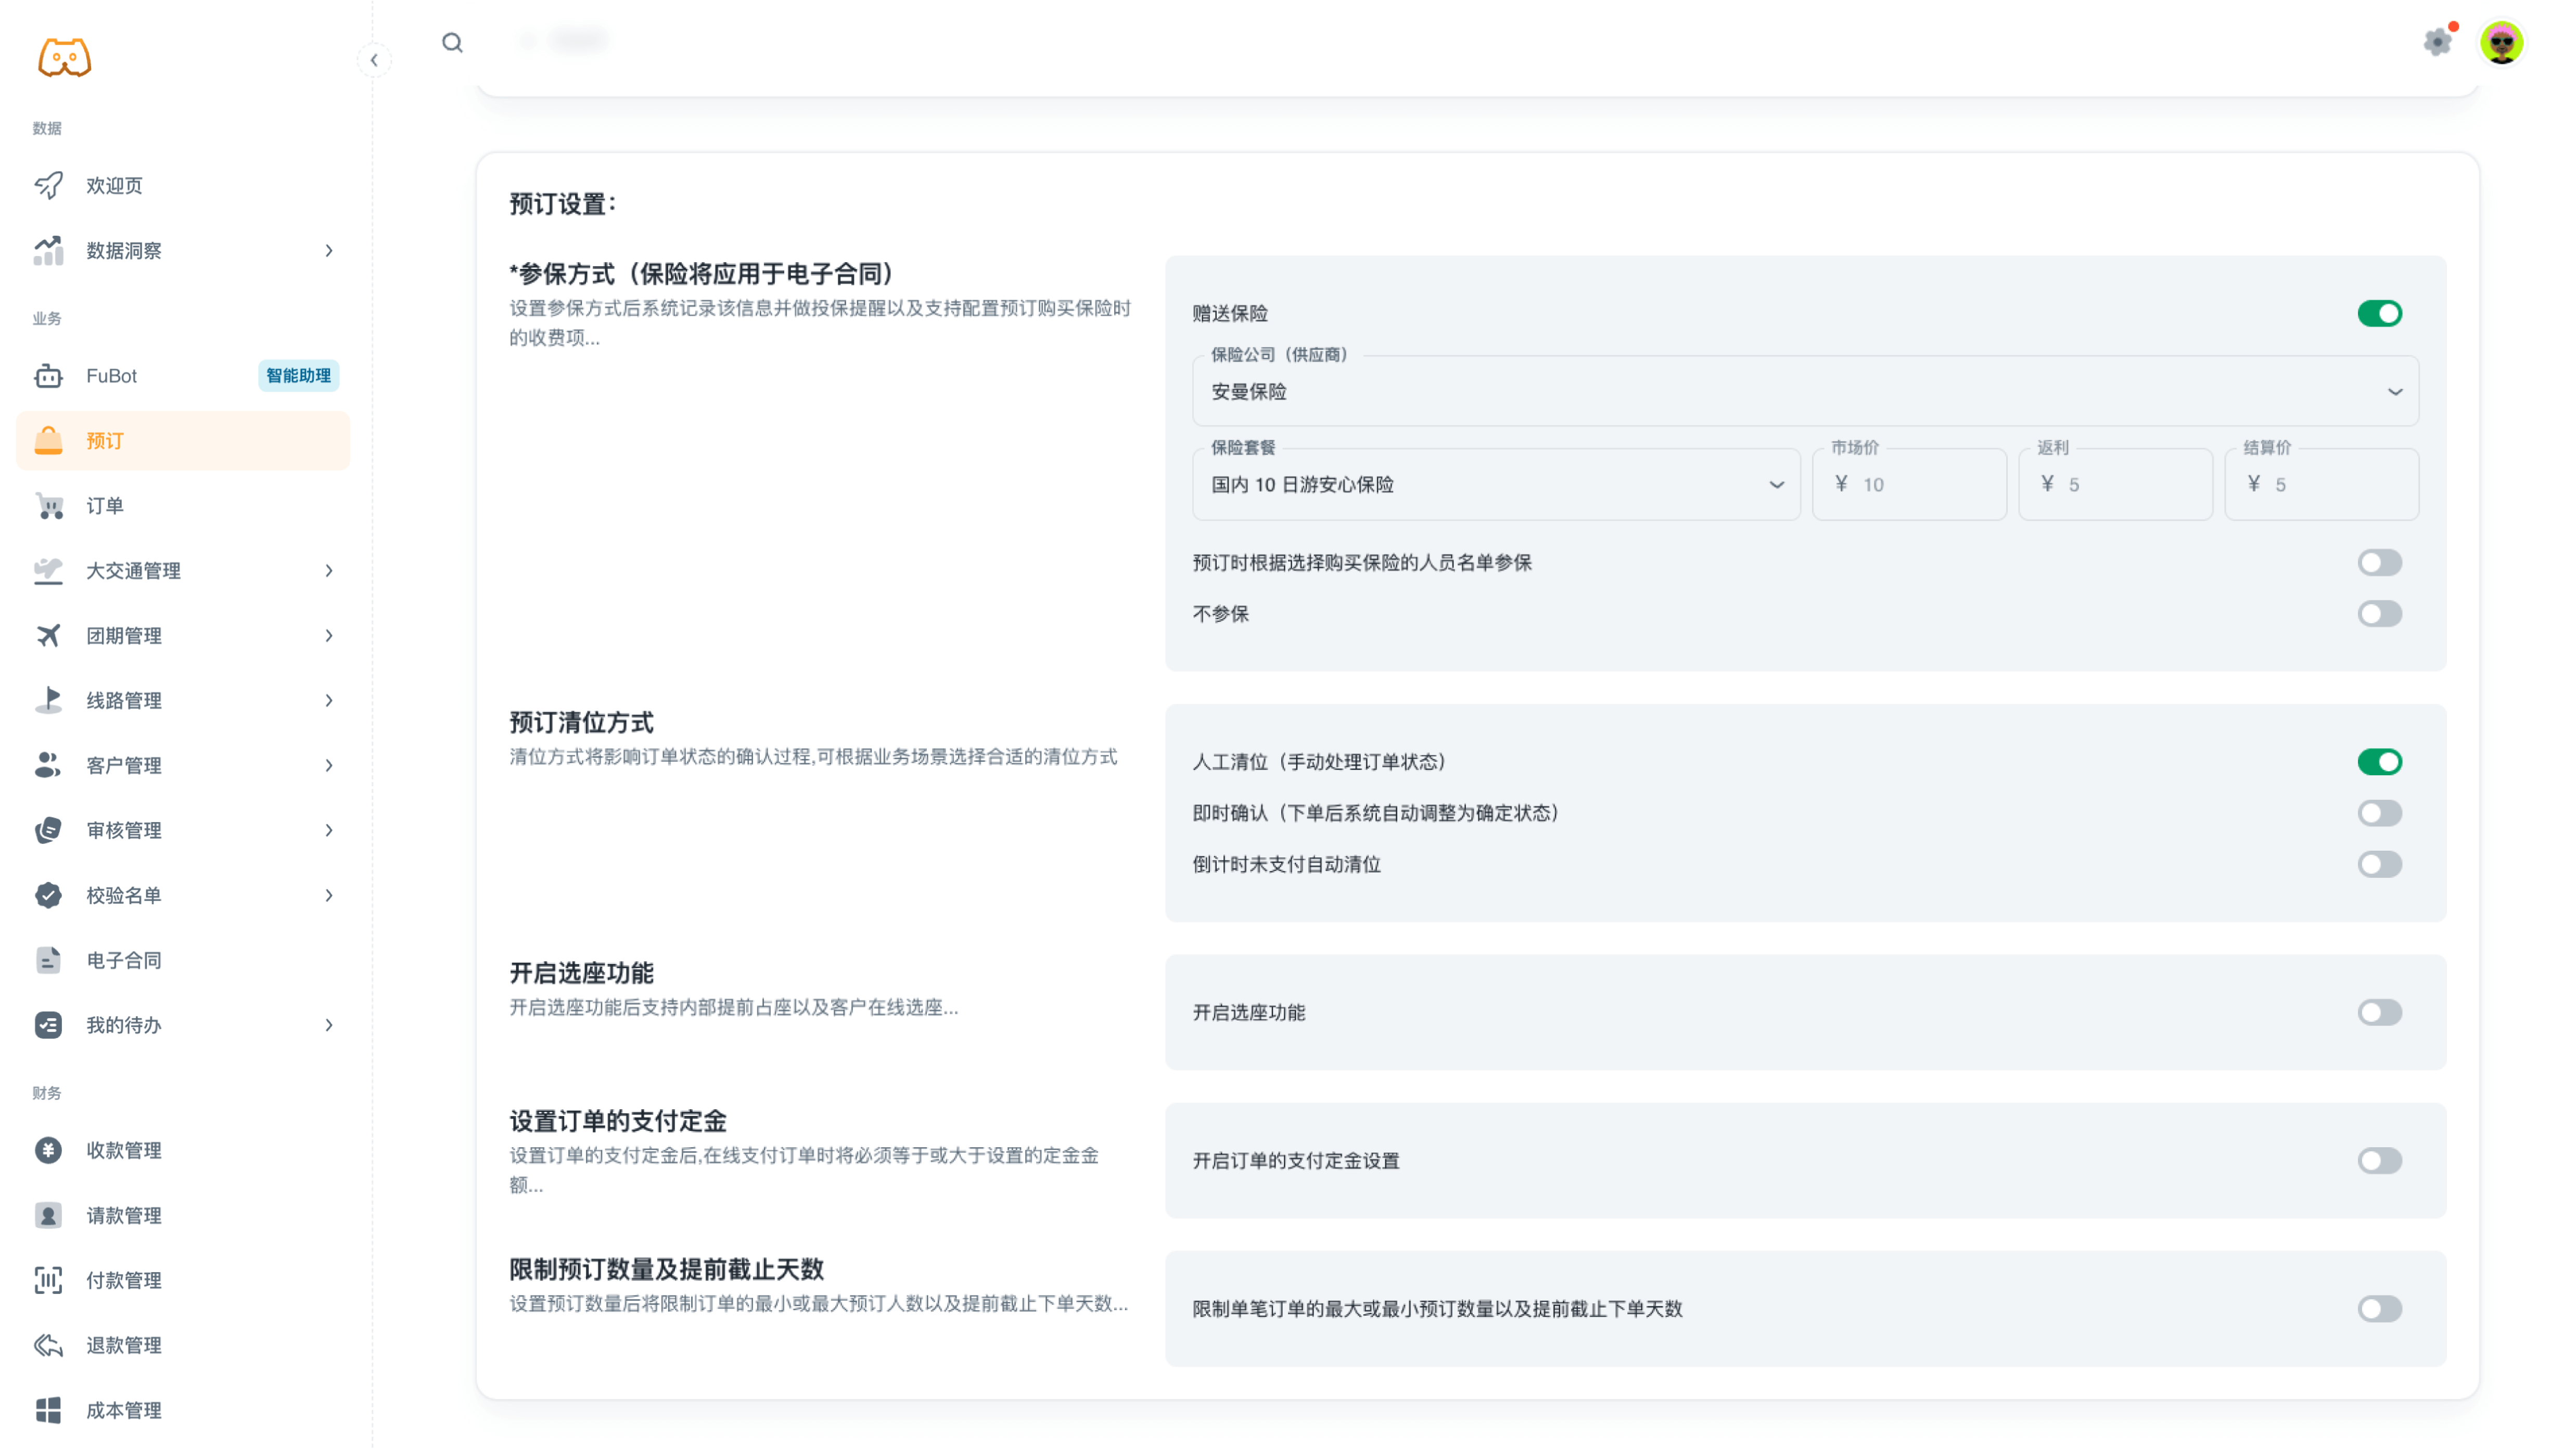Click the portrait icon for 请款管理
Screen dimensions: 2576x1449
click(48, 1216)
